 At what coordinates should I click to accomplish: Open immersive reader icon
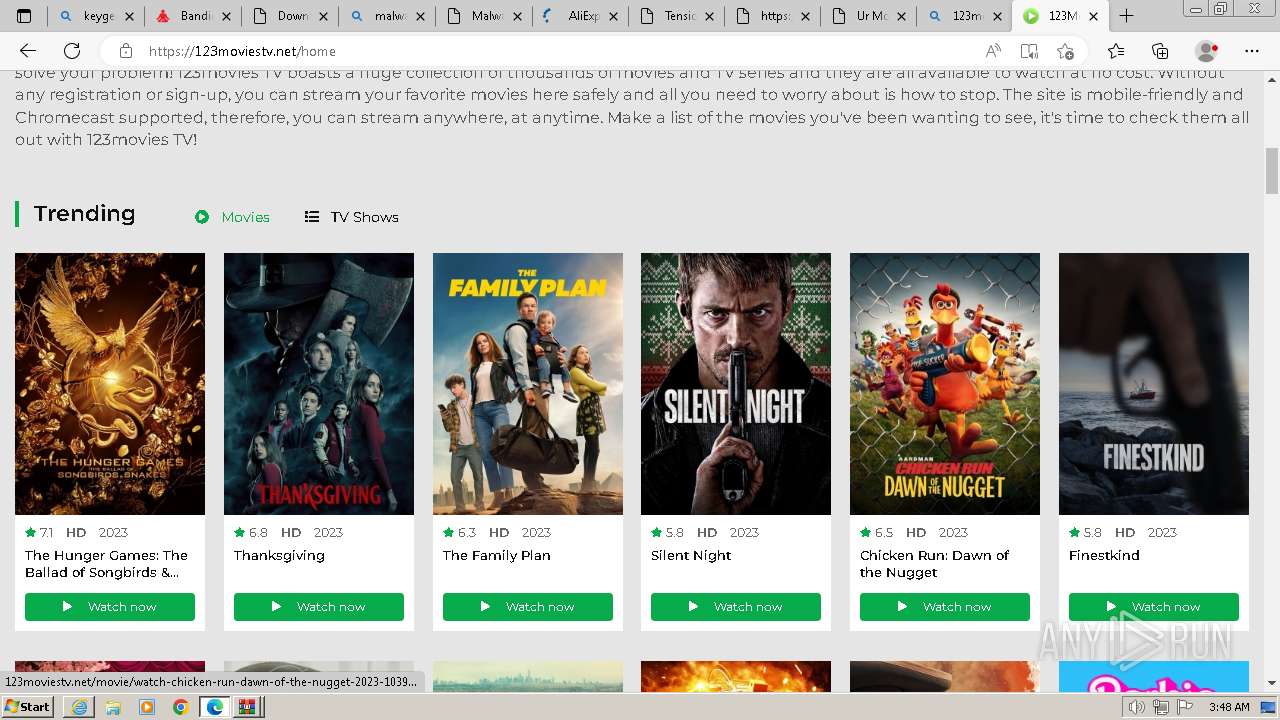[1029, 51]
